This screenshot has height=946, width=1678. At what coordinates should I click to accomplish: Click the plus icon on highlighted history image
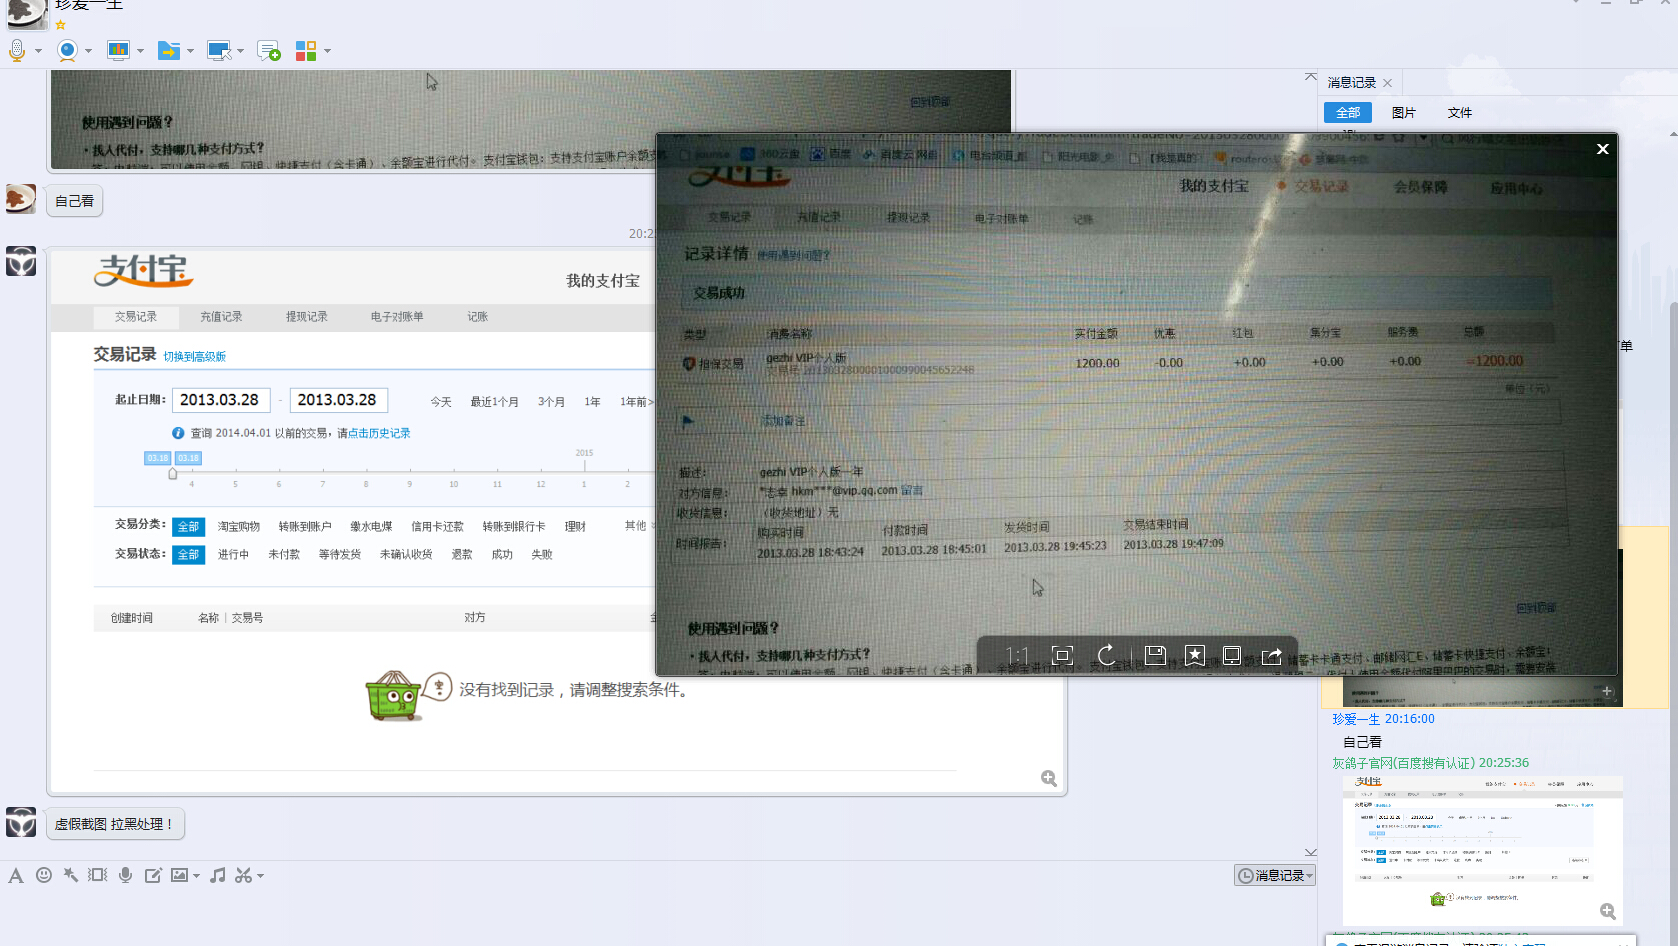(x=1607, y=691)
